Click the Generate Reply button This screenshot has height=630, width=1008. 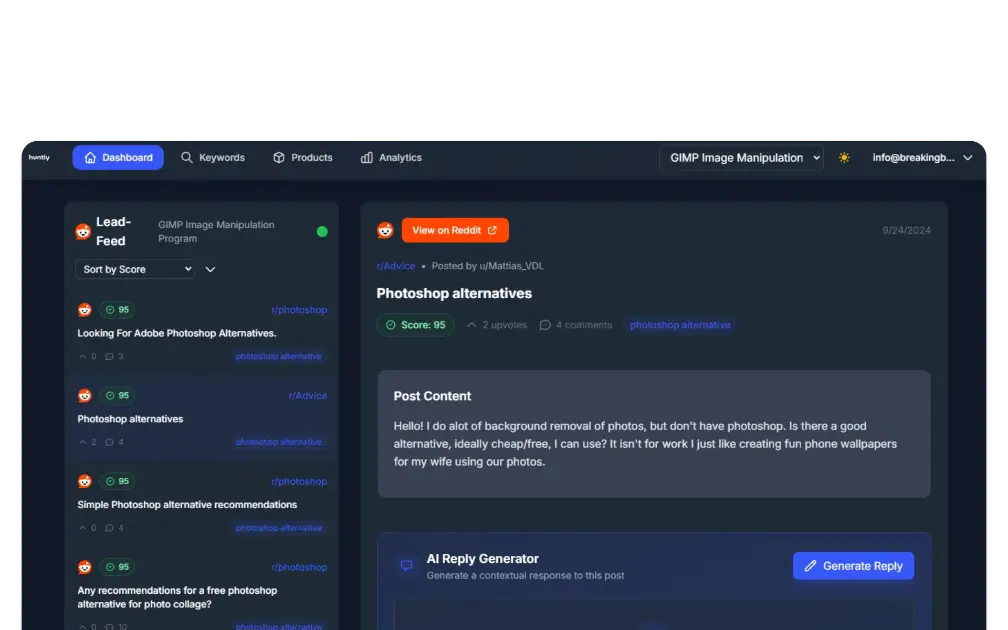pyautogui.click(x=853, y=566)
